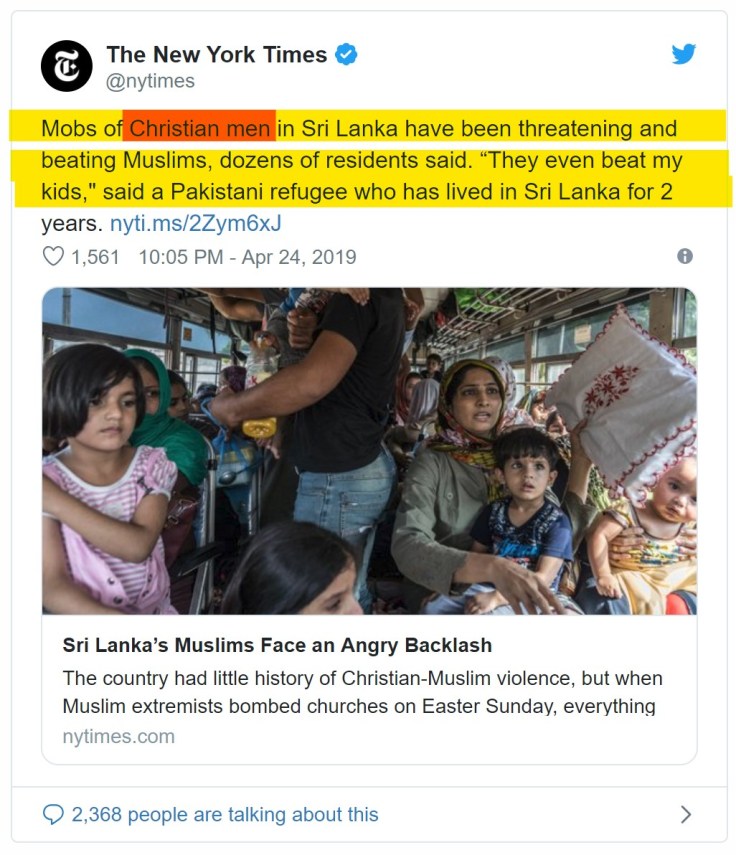736x855 pixels.
Task: Like the tweet with heart icon
Action: pos(52,257)
